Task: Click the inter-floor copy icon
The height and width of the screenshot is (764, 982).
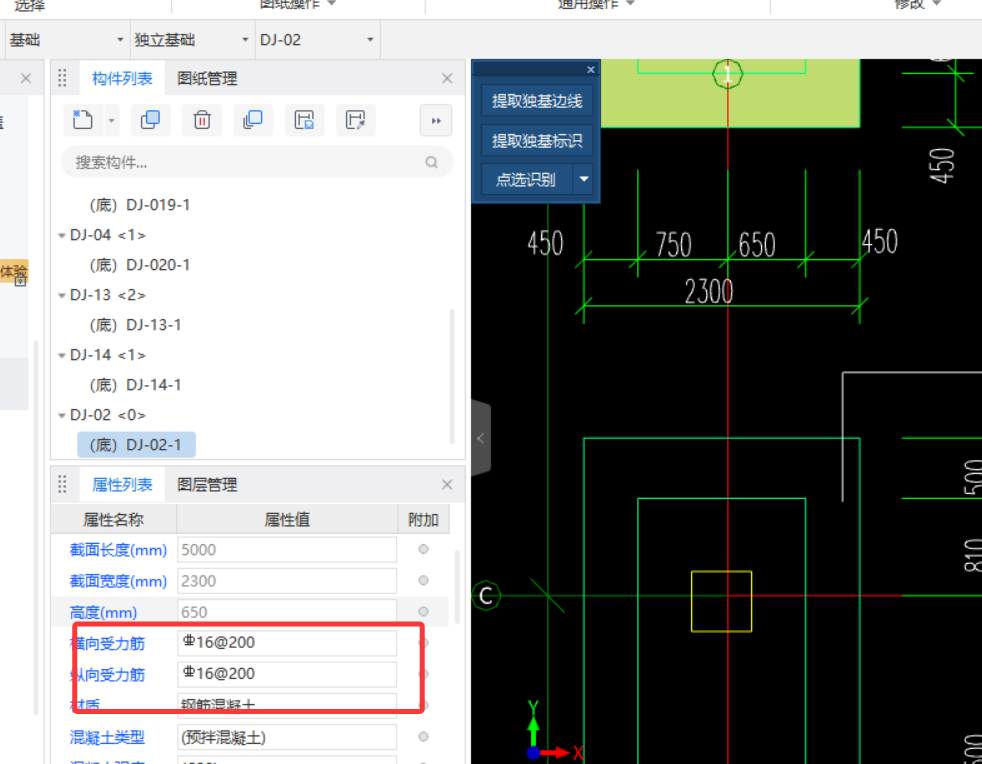Action: (253, 120)
